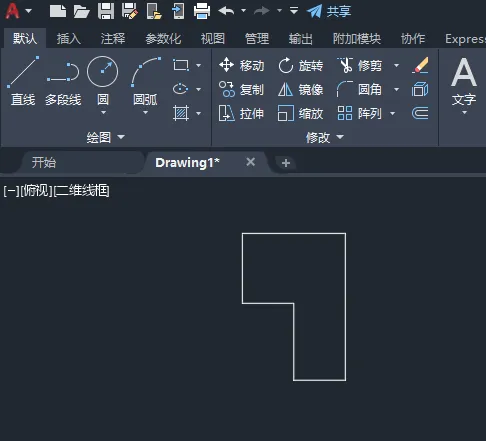Click the Offset tool icon

420,113
